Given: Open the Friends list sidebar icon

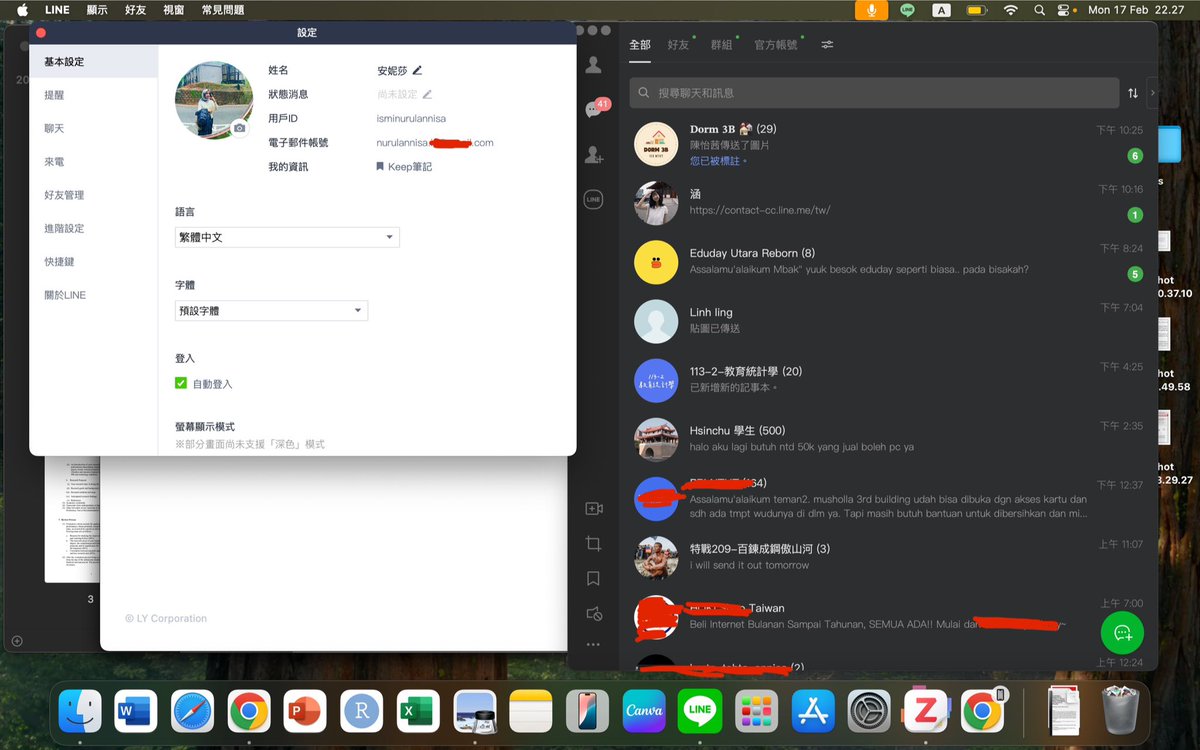Looking at the screenshot, I should point(594,63).
